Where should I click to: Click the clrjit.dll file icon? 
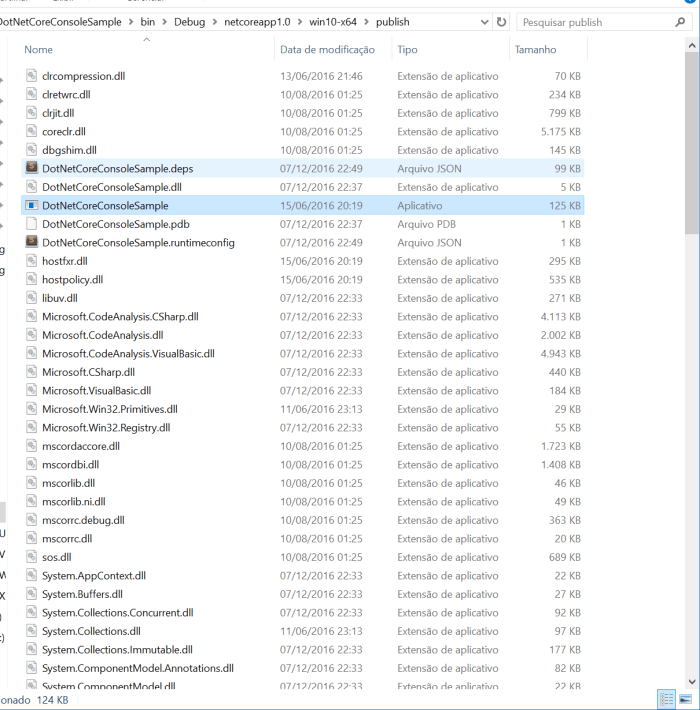coord(31,113)
